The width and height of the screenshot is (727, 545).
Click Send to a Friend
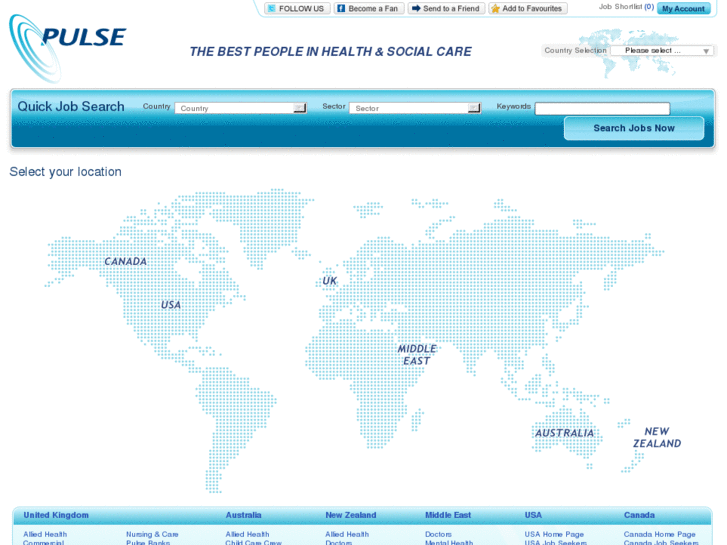click(x=446, y=8)
